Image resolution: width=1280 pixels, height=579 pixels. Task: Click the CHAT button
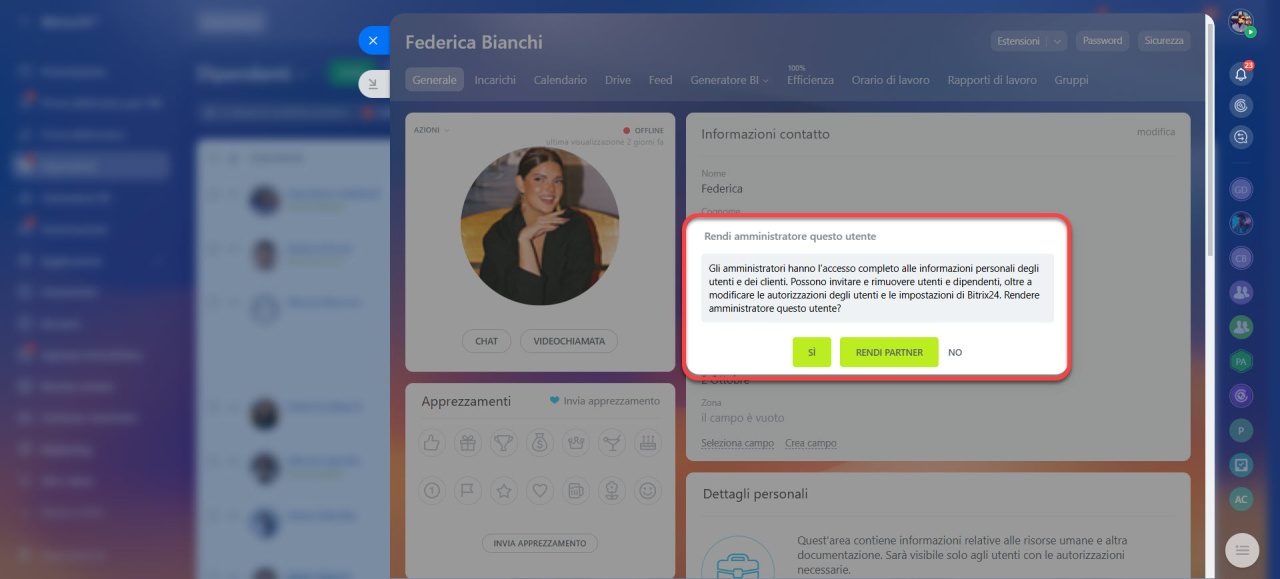487,341
